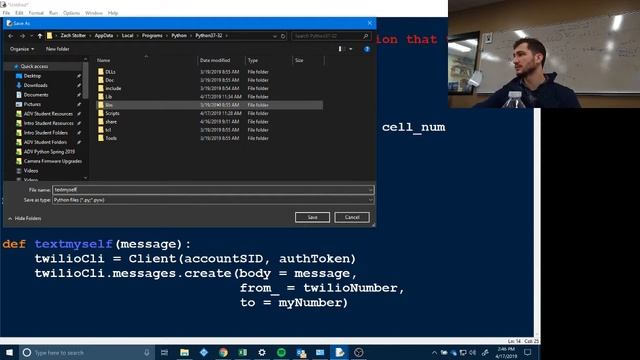This screenshot has height=360, width=640.
Task: Select the Doc folder
Action: [x=109, y=80]
